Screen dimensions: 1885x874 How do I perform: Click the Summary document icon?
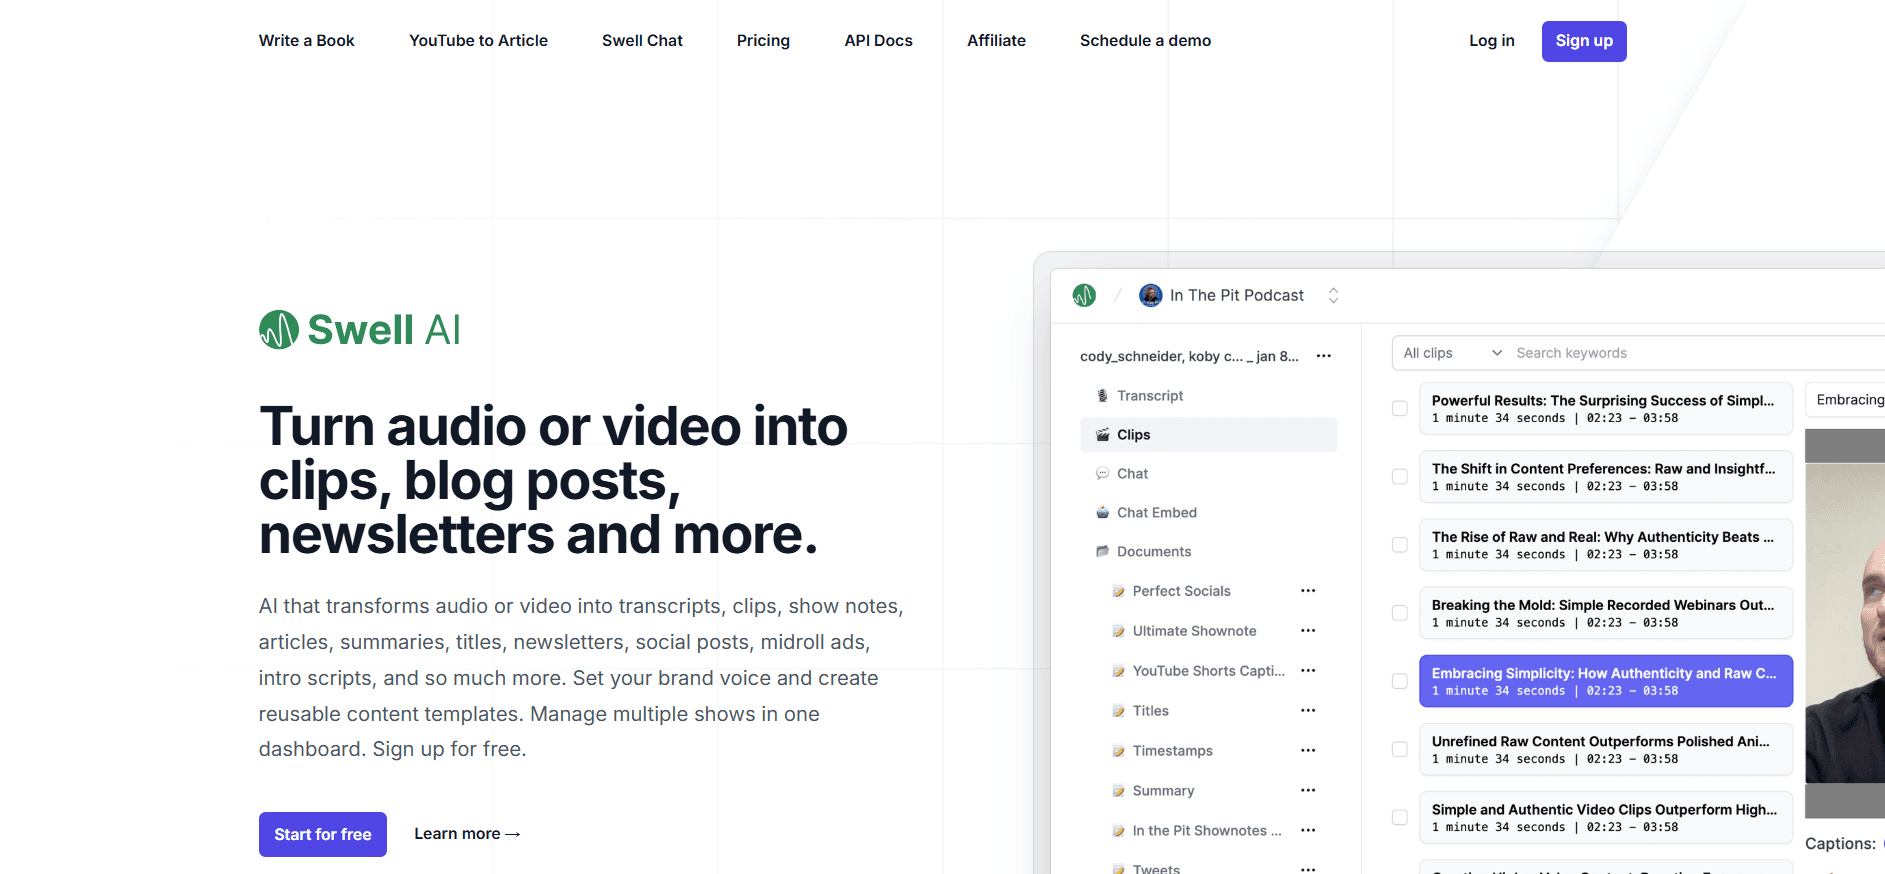(1119, 791)
